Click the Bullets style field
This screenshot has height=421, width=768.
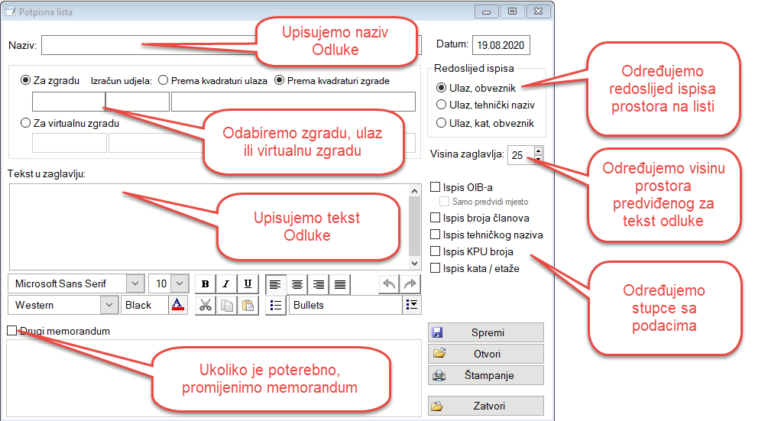pos(346,305)
